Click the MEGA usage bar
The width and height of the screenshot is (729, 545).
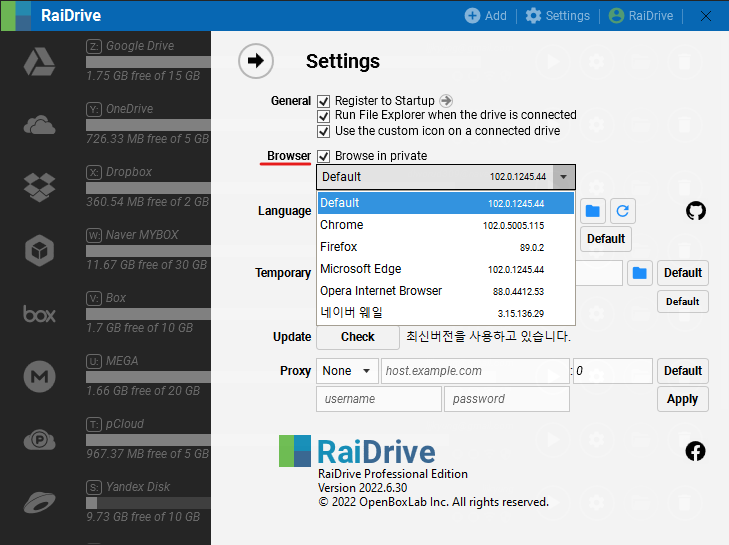[x=148, y=377]
